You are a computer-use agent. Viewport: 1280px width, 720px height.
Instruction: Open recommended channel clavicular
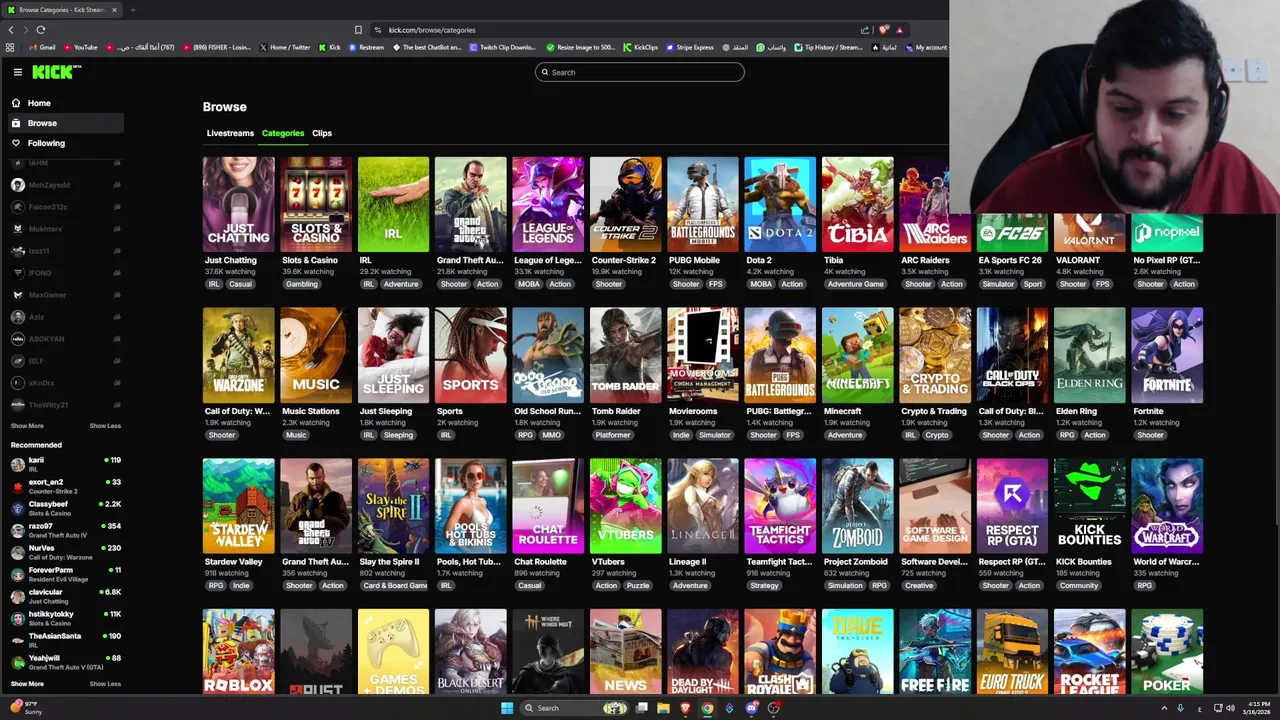[x=64, y=596]
